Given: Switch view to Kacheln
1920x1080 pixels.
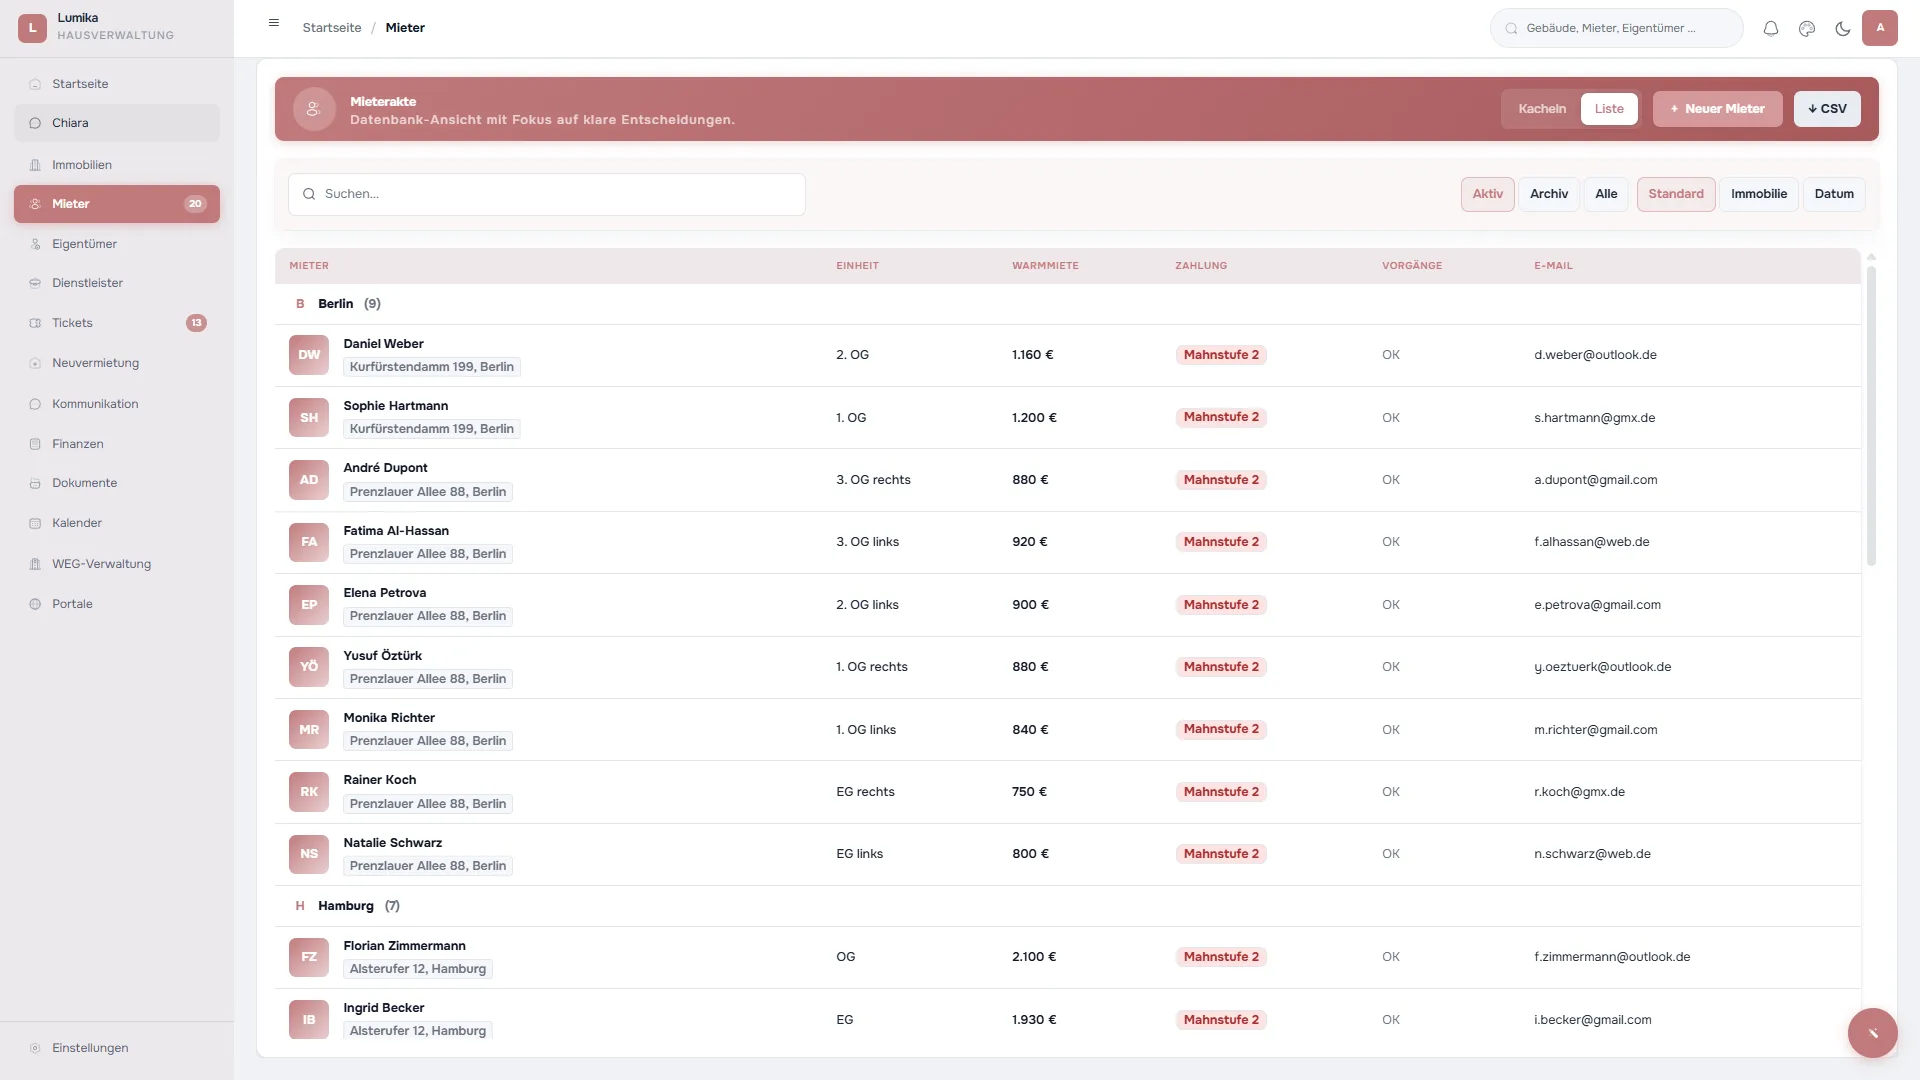Looking at the screenshot, I should [x=1541, y=109].
